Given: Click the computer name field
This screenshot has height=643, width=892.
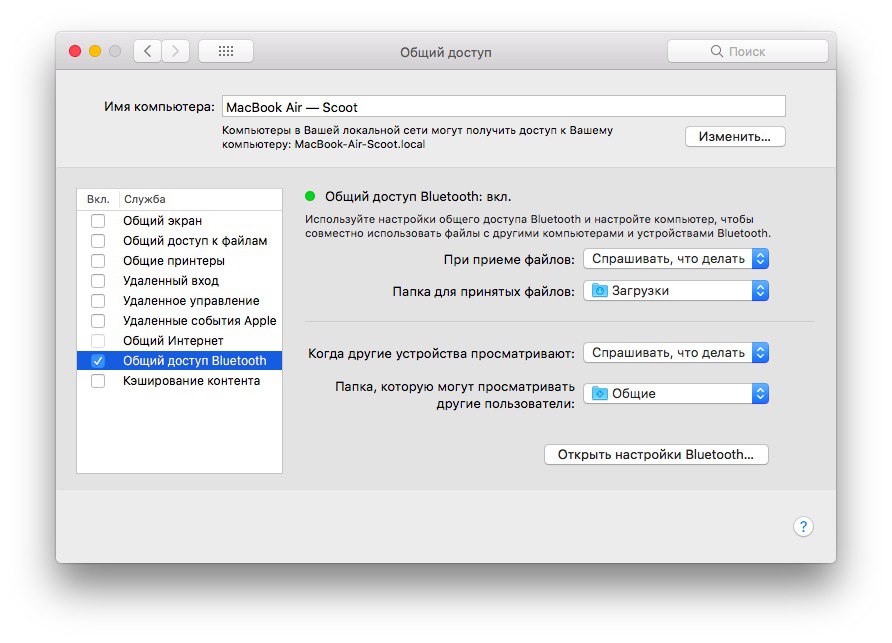Looking at the screenshot, I should (x=503, y=107).
